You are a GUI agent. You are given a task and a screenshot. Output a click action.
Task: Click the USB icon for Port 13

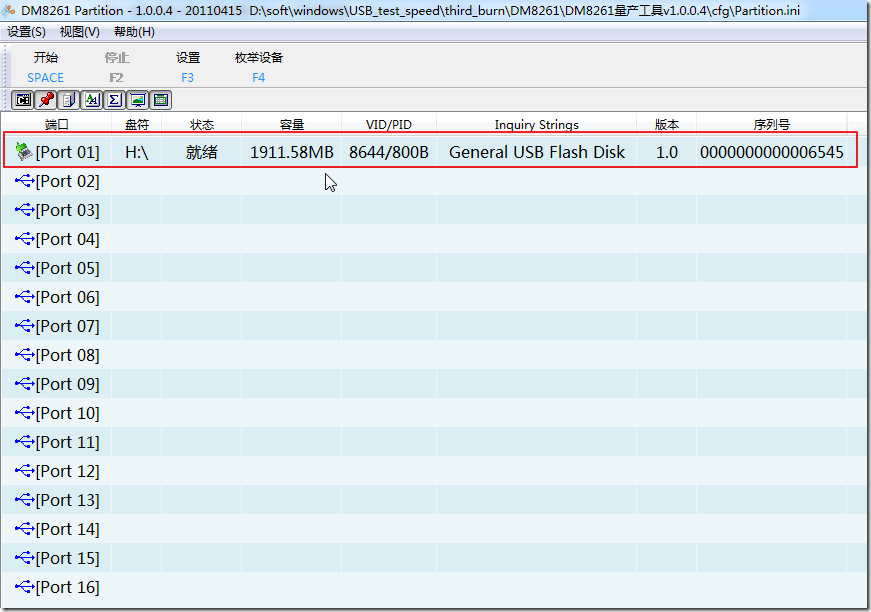pyautogui.click(x=24, y=500)
